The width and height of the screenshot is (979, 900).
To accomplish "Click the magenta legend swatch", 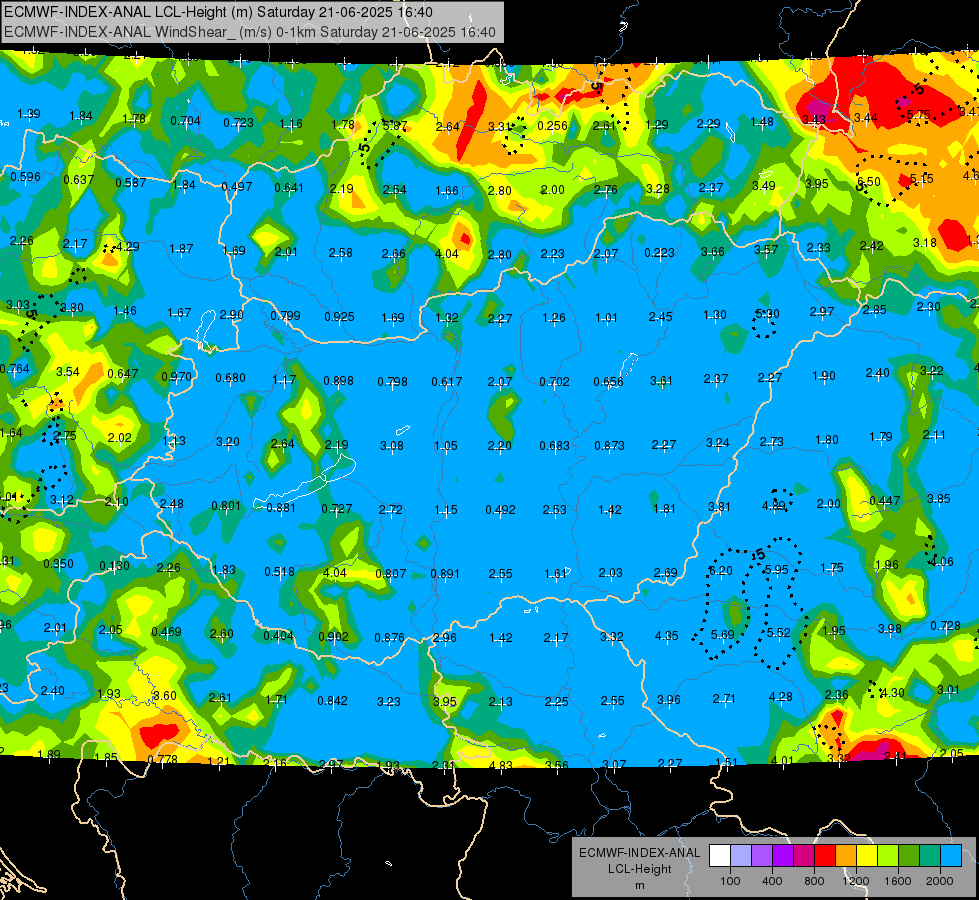I will [x=804, y=855].
